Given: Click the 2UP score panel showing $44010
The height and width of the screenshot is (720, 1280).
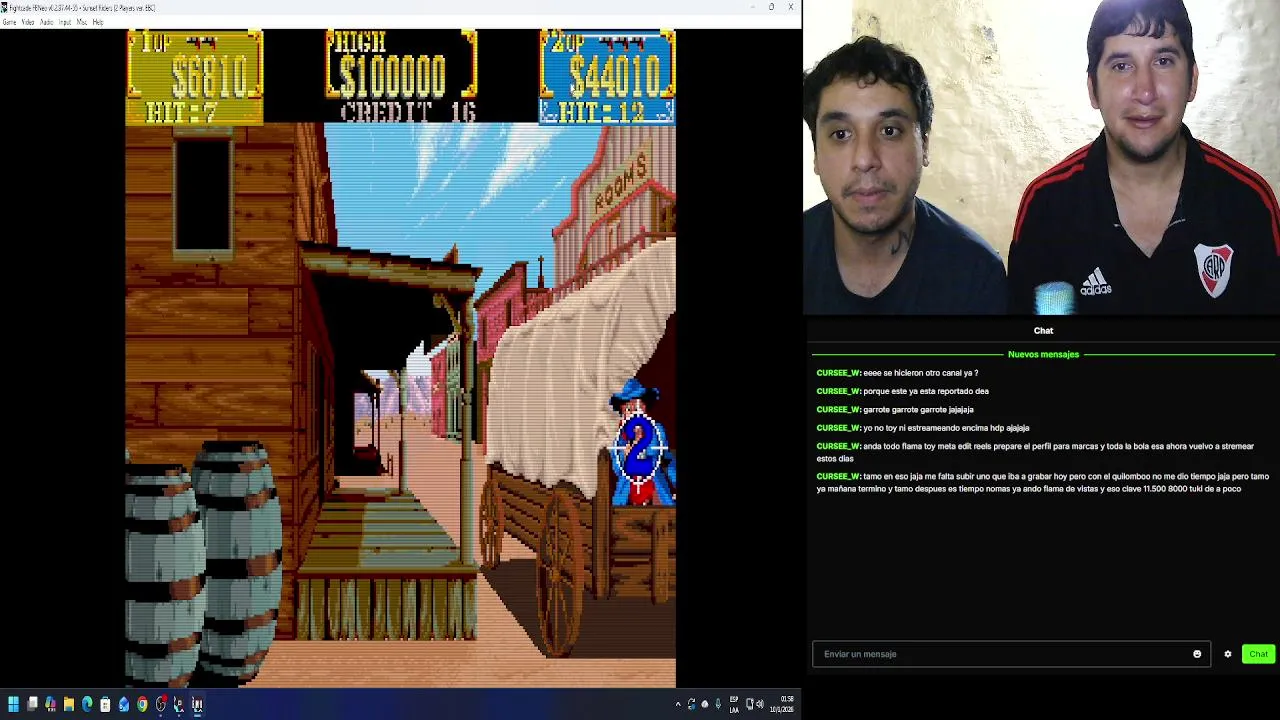Looking at the screenshot, I should [x=607, y=77].
